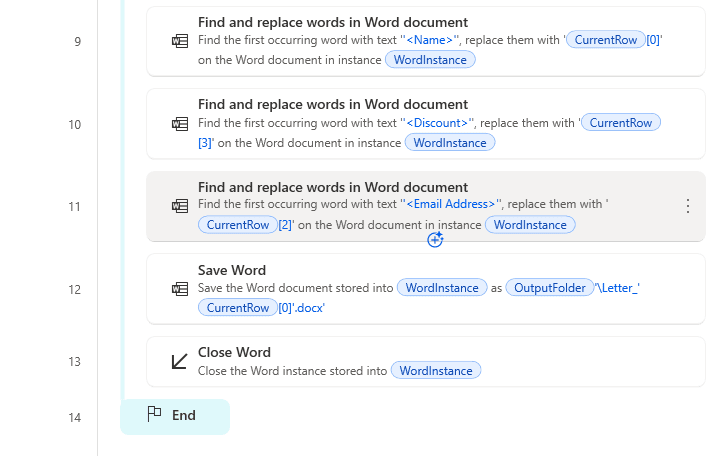
Task: Click Word icon on step 9 action
Action: tap(180, 41)
